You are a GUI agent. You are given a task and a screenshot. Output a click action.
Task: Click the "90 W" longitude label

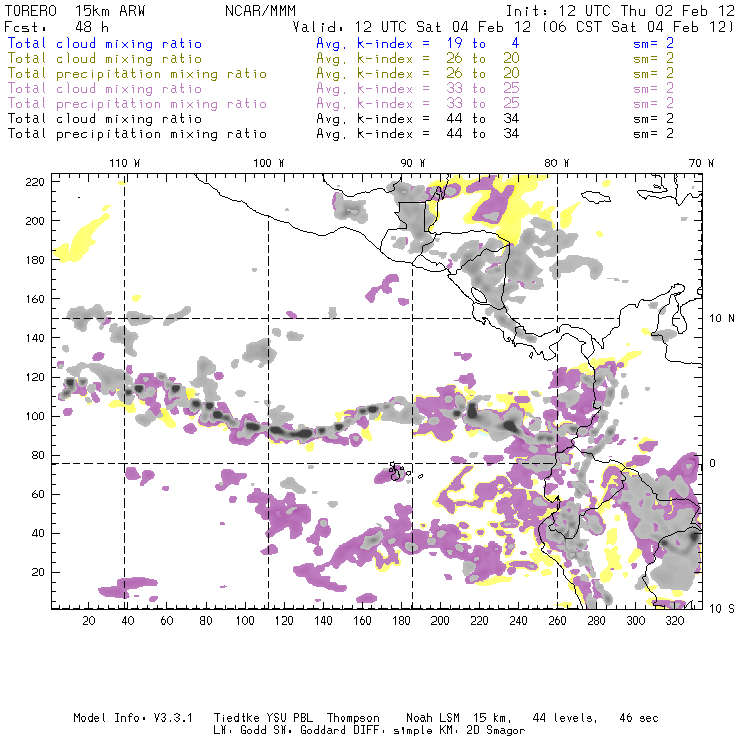coord(412,163)
